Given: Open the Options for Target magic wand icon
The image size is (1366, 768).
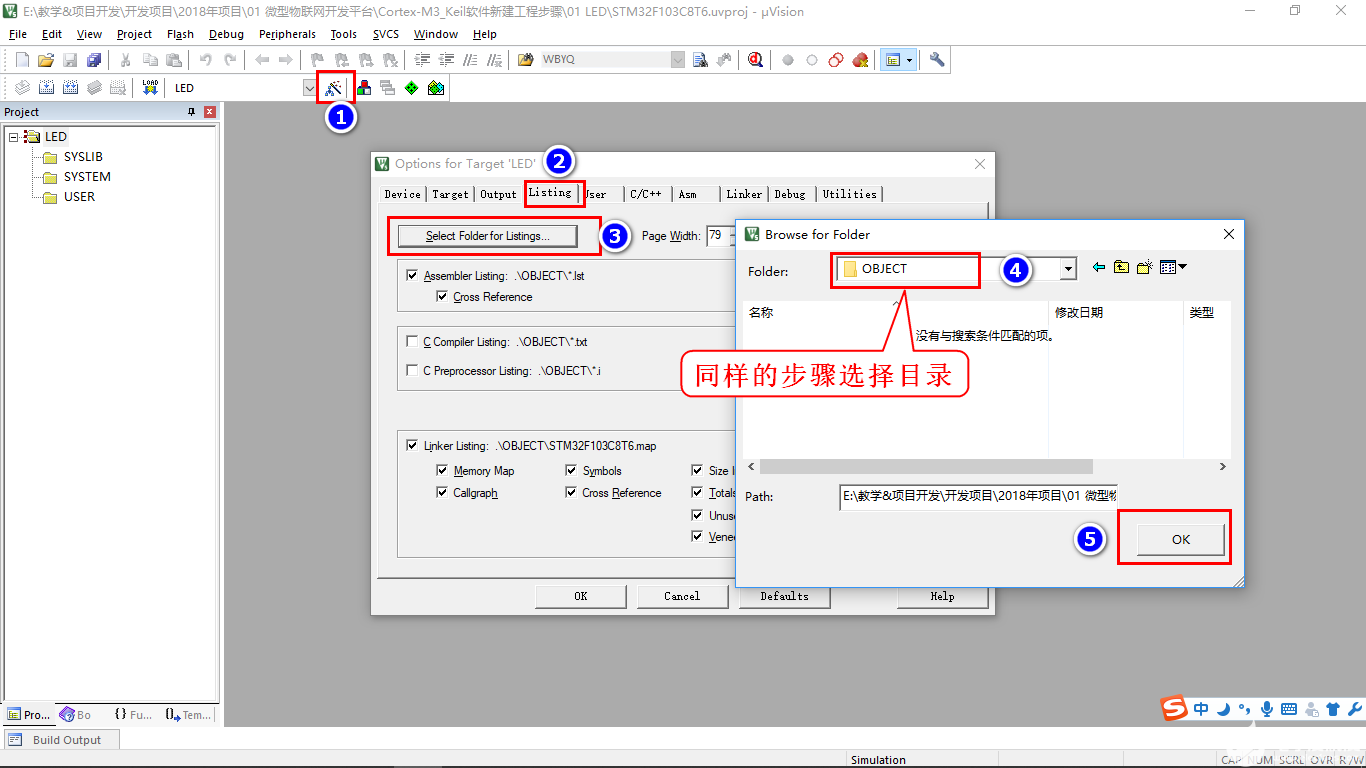Looking at the screenshot, I should pos(334,88).
